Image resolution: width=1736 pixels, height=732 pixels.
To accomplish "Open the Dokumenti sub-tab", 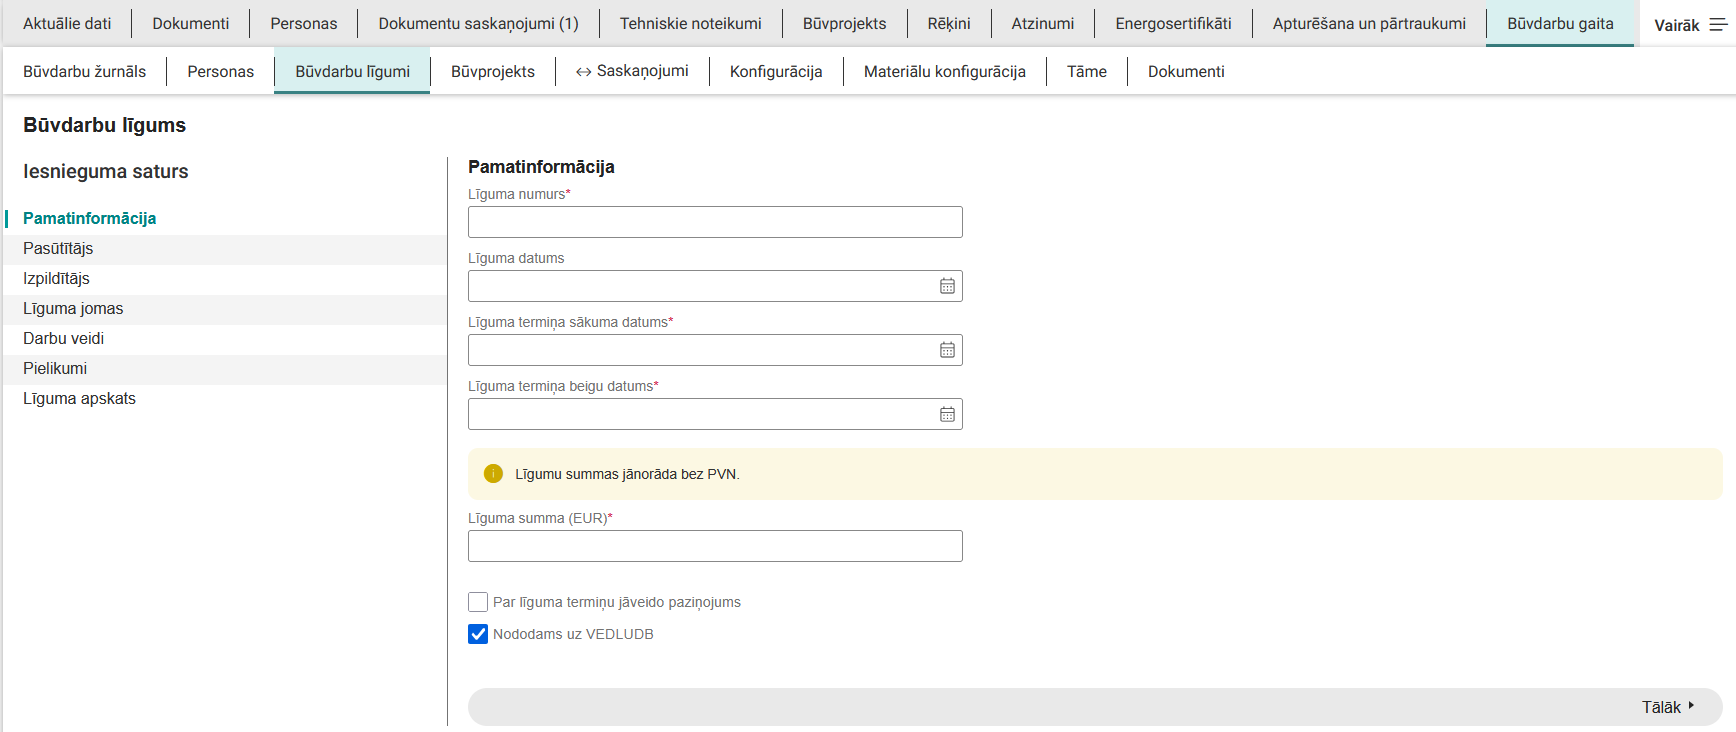I will click(1186, 71).
